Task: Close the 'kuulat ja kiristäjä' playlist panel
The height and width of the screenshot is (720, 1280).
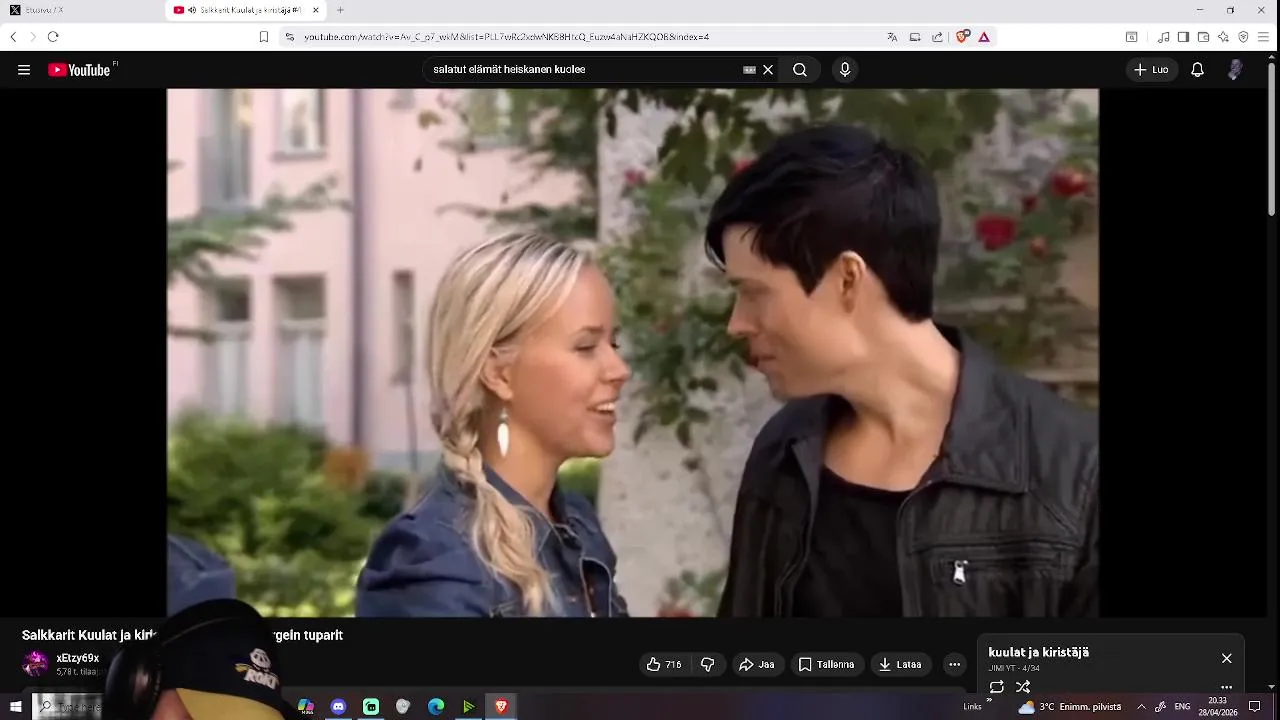Action: point(1227,658)
